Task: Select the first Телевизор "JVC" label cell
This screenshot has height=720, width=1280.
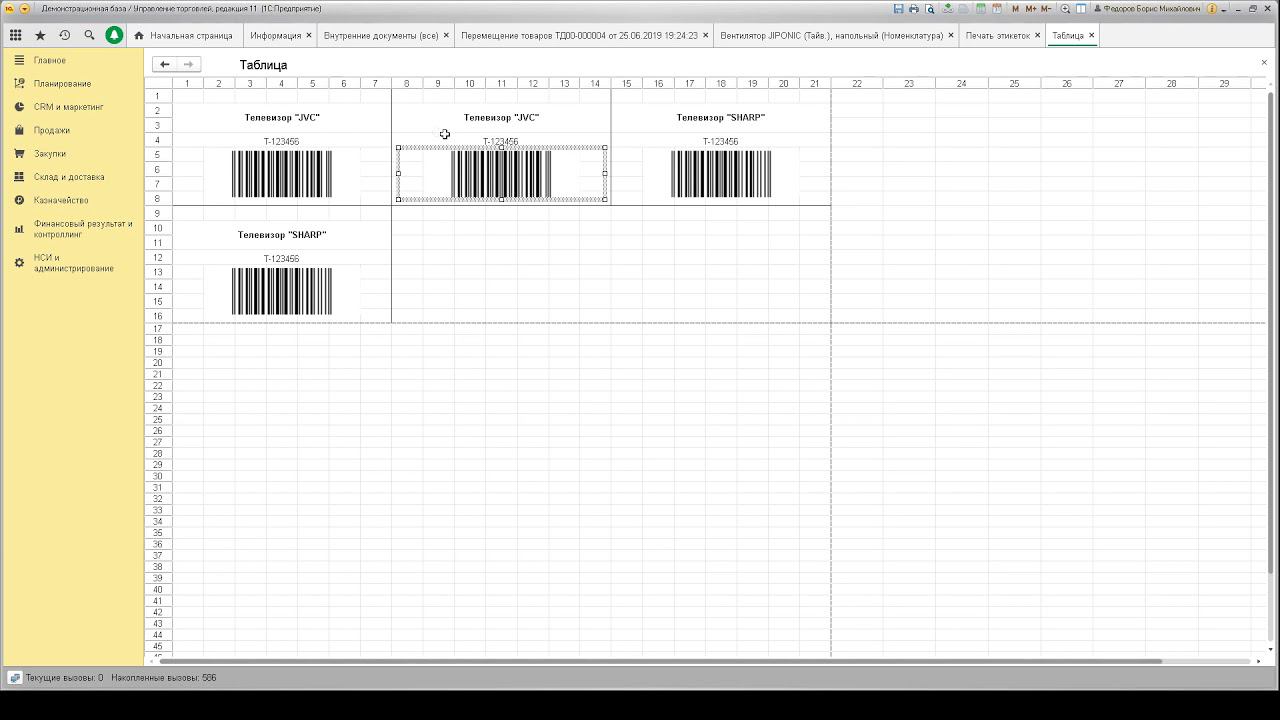Action: [282, 118]
